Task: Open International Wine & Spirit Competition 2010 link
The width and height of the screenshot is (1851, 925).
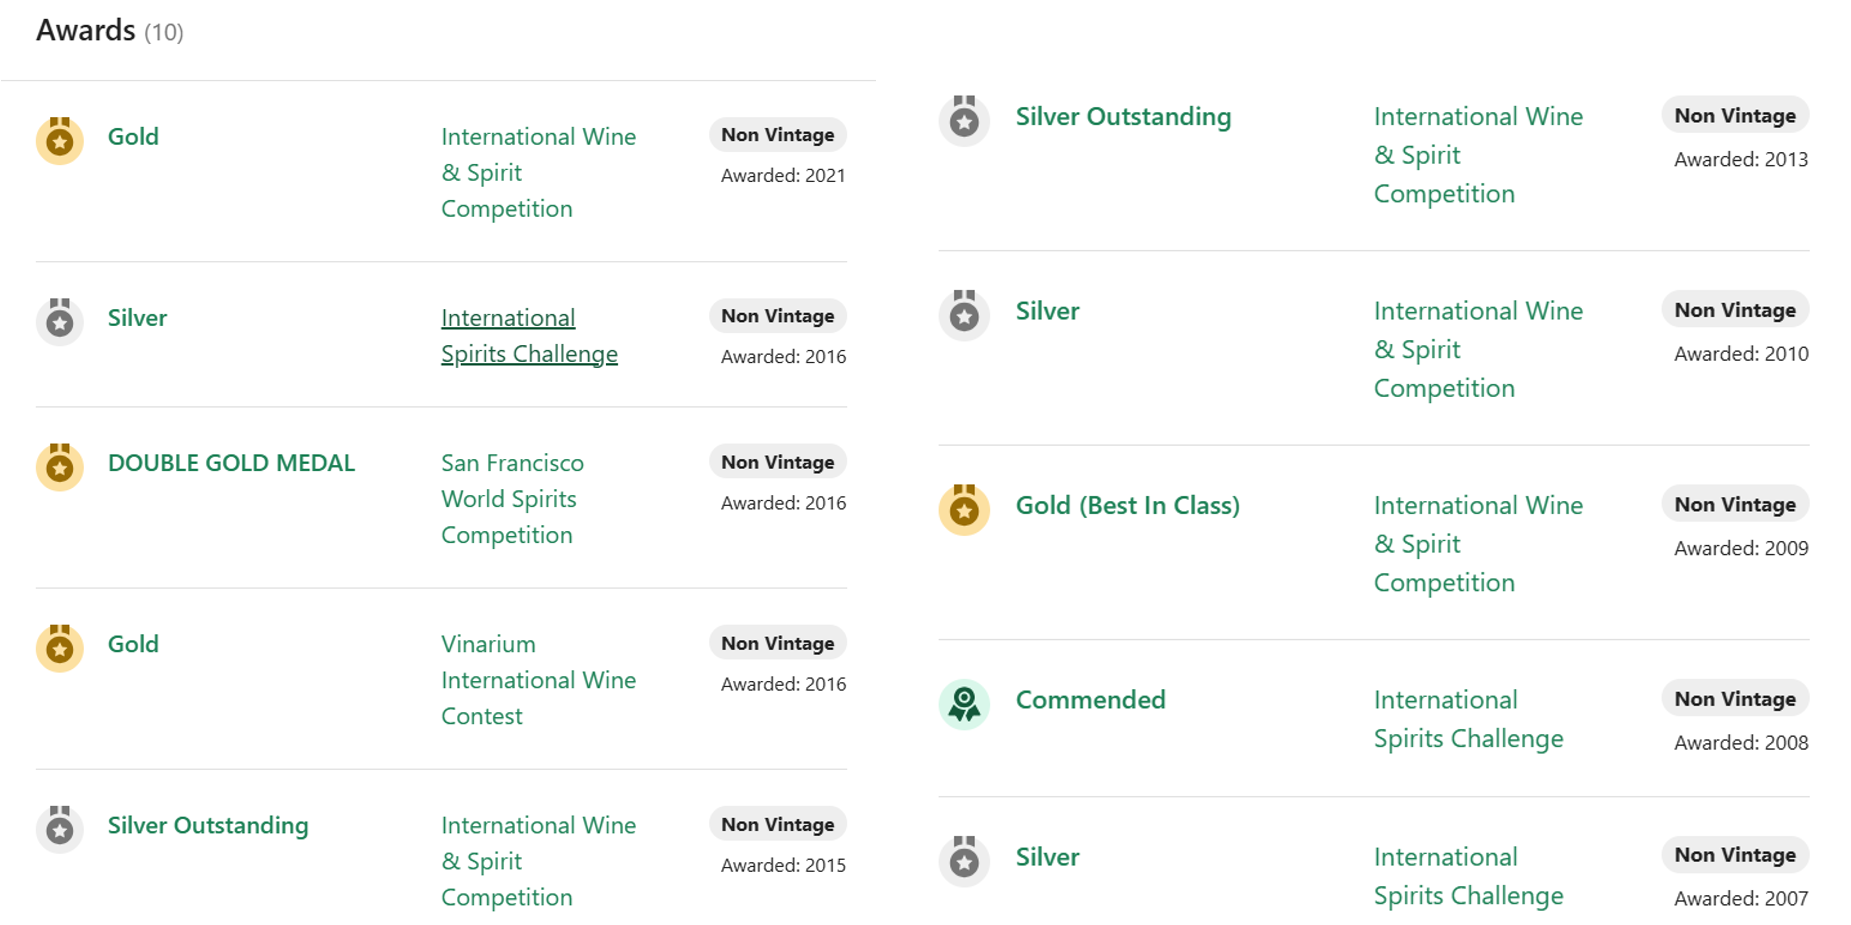Action: 1477,349
